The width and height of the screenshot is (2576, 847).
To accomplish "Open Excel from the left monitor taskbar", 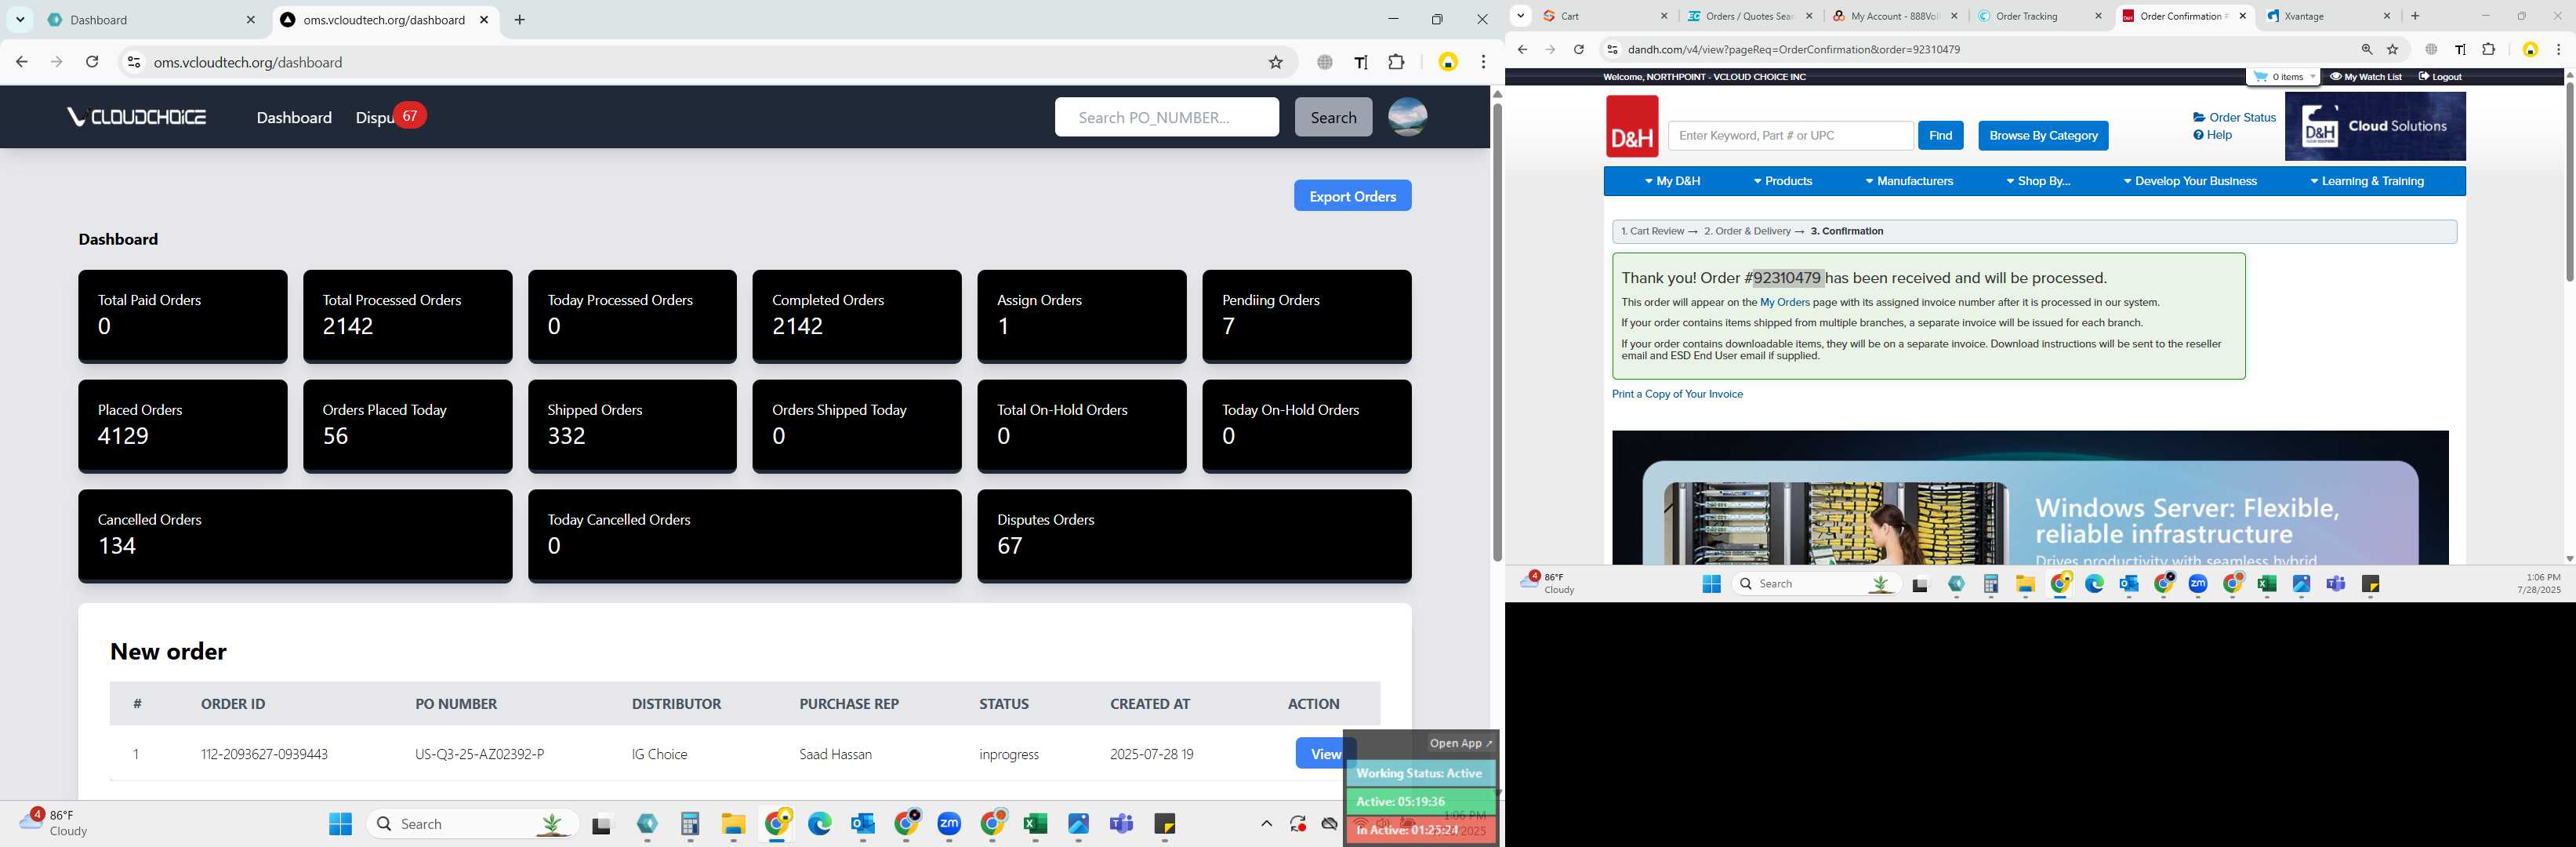I will (1035, 824).
